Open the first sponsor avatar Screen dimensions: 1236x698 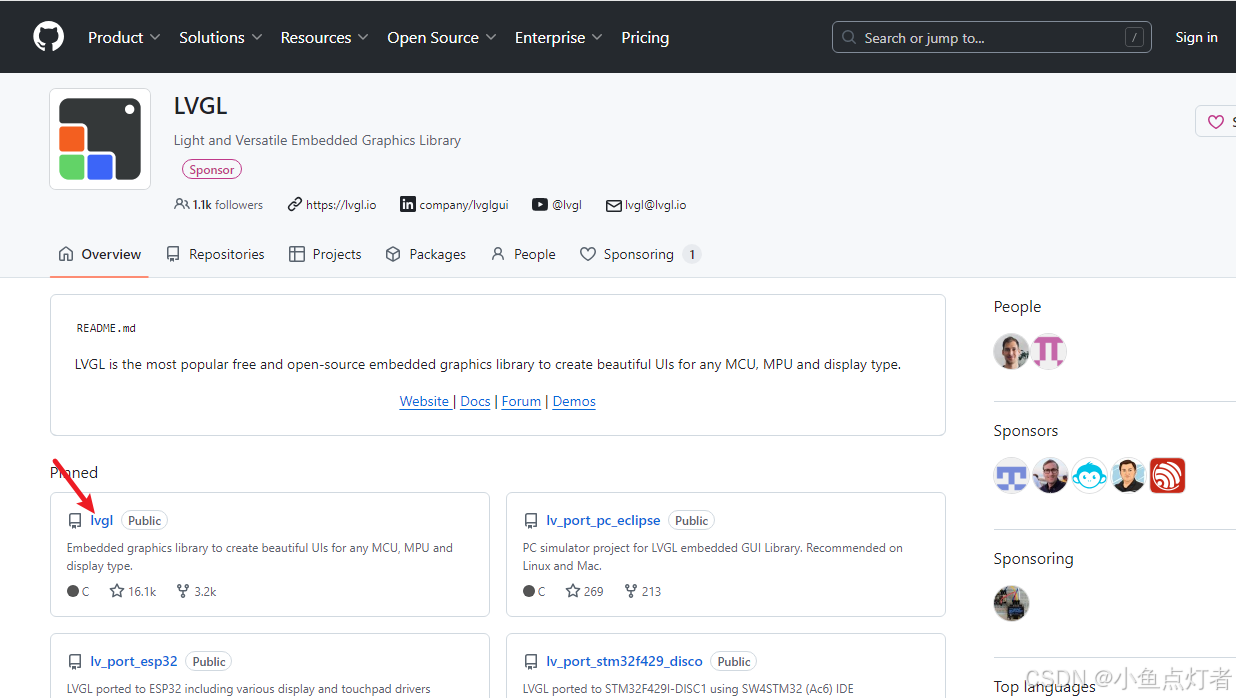(1011, 475)
